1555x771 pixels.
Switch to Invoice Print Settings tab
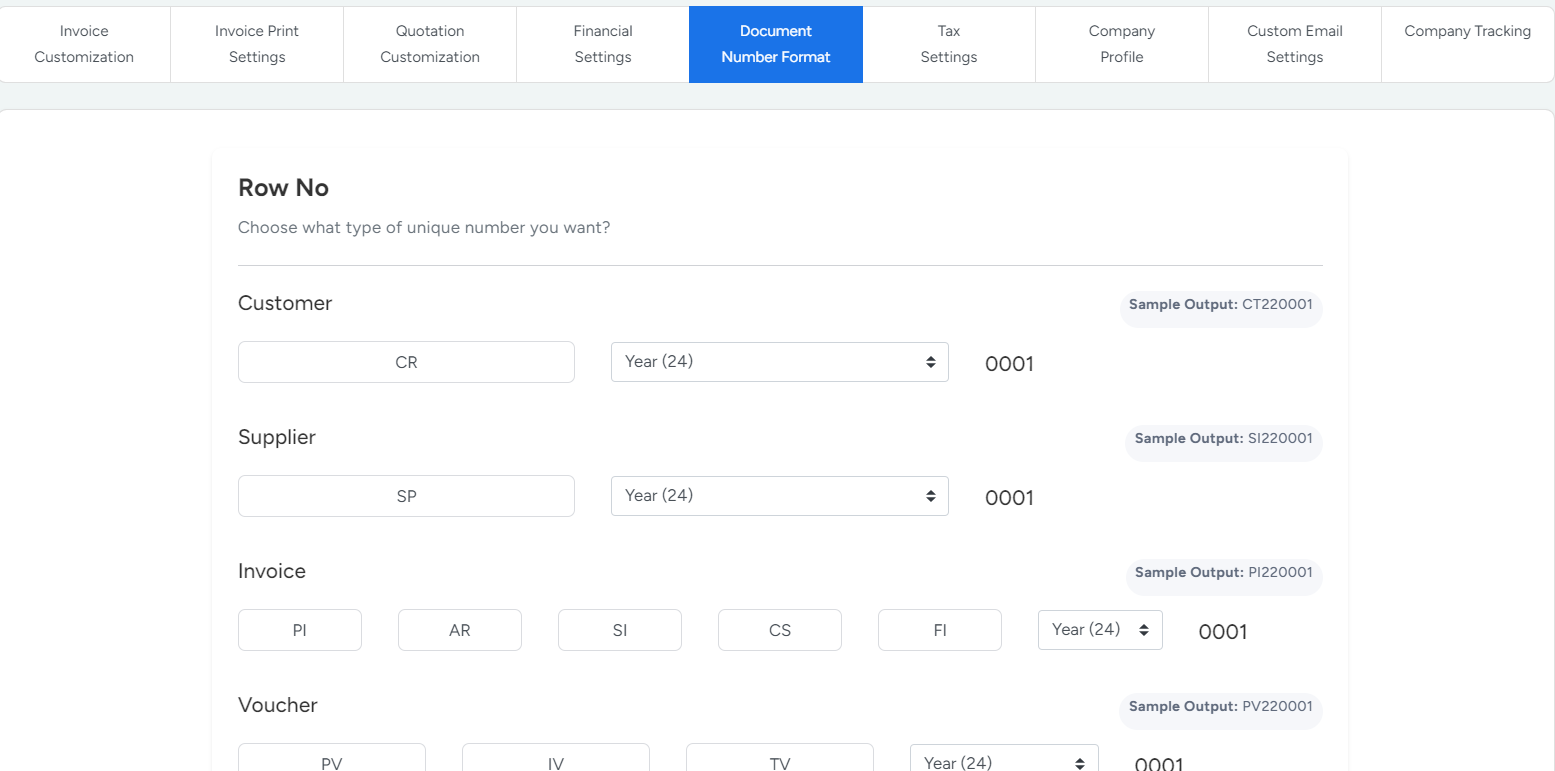pos(257,44)
